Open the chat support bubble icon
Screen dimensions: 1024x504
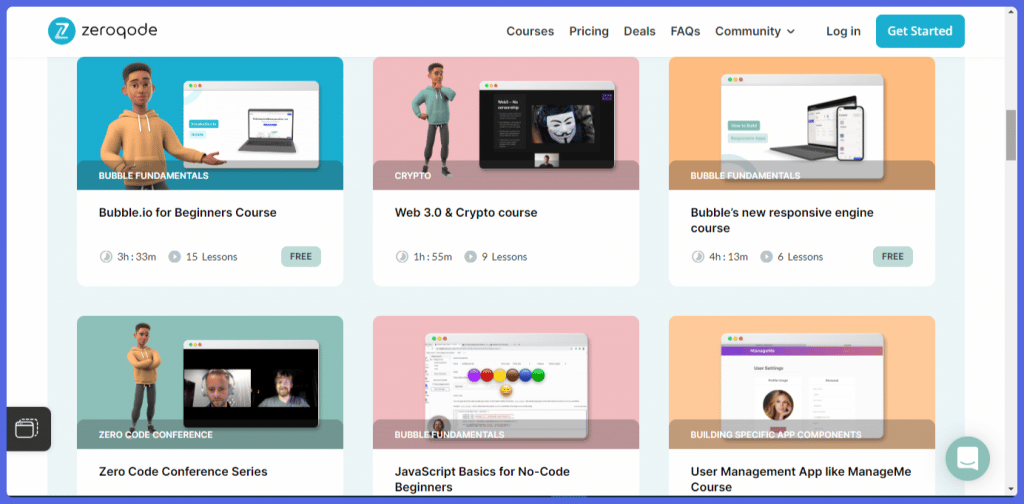pyautogui.click(x=967, y=458)
